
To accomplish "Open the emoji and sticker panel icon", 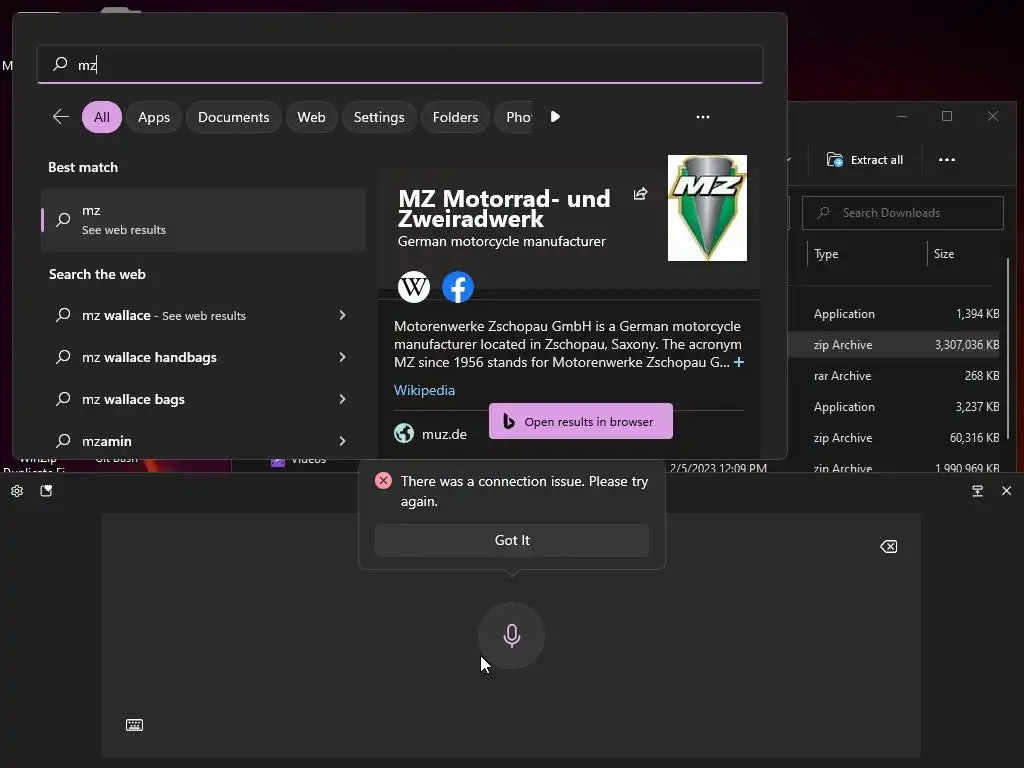I will tap(46, 491).
